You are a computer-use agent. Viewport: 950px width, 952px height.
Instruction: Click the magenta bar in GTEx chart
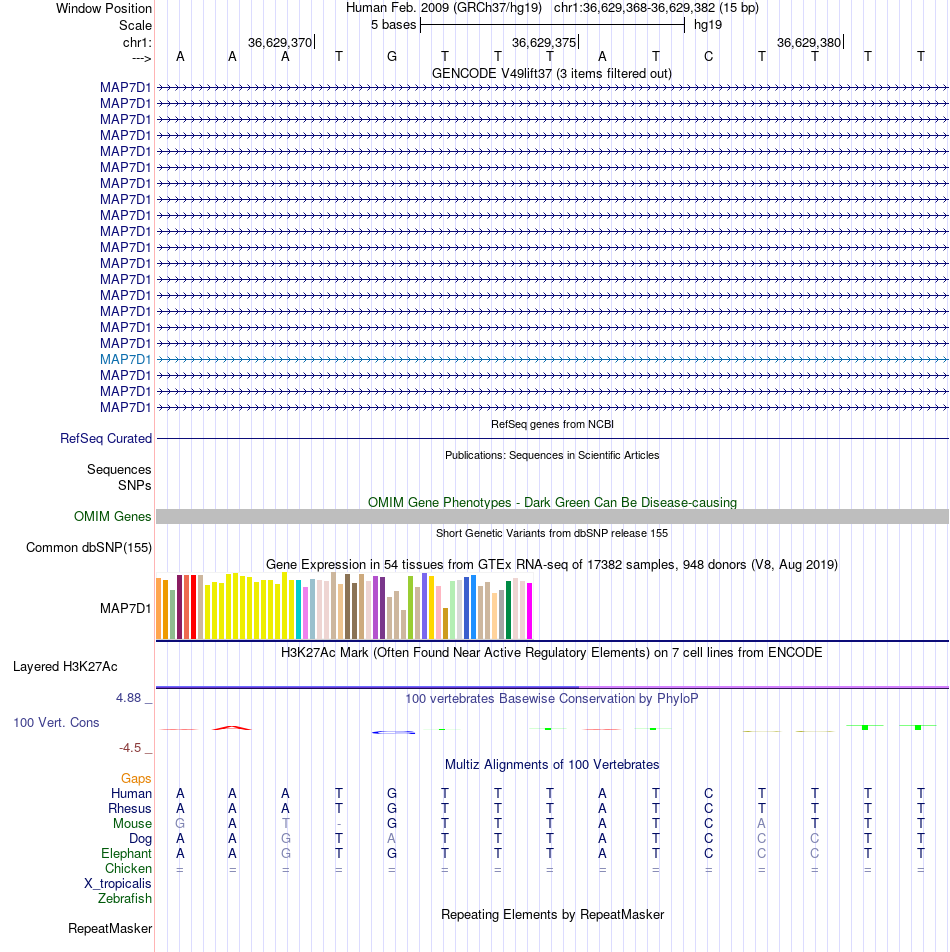click(x=529, y=611)
